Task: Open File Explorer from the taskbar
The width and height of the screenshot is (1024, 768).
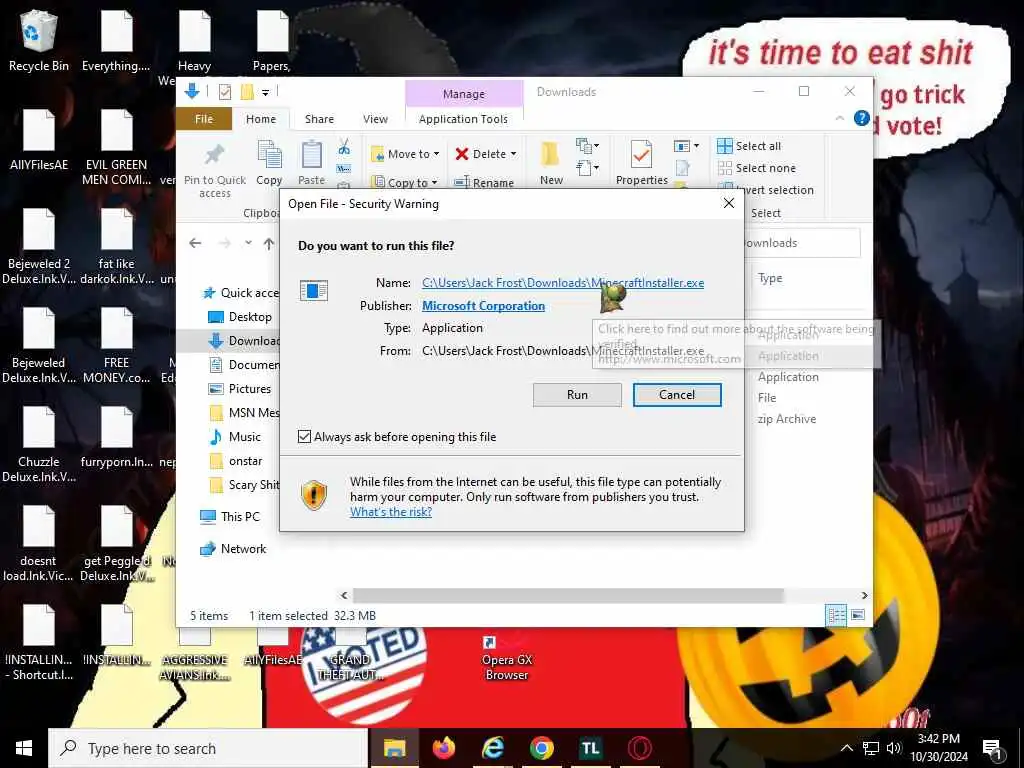Action: [x=394, y=748]
